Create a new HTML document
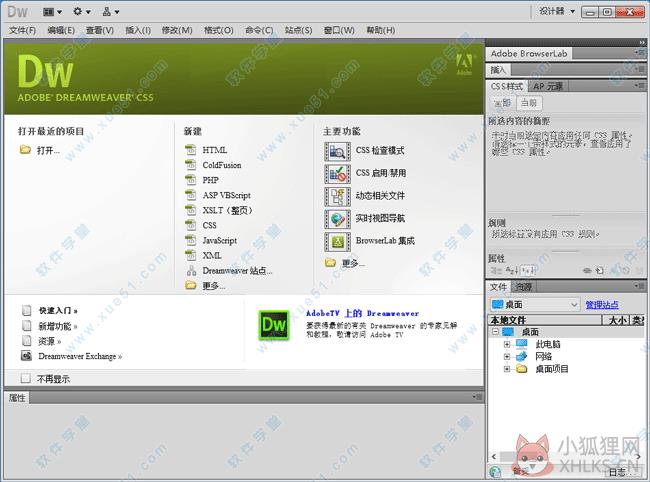Image resolution: width=650 pixels, height=482 pixels. pos(214,150)
